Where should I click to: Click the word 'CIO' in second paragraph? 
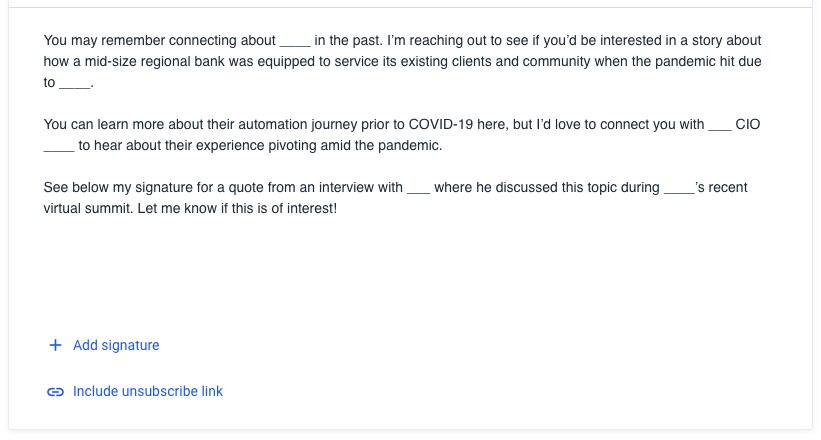(748, 126)
